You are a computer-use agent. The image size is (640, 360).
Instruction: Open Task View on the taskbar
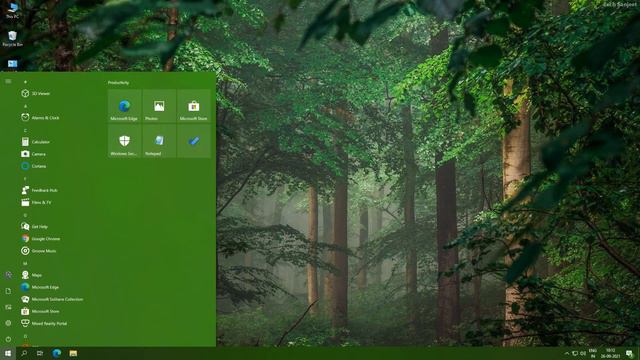[40, 353]
